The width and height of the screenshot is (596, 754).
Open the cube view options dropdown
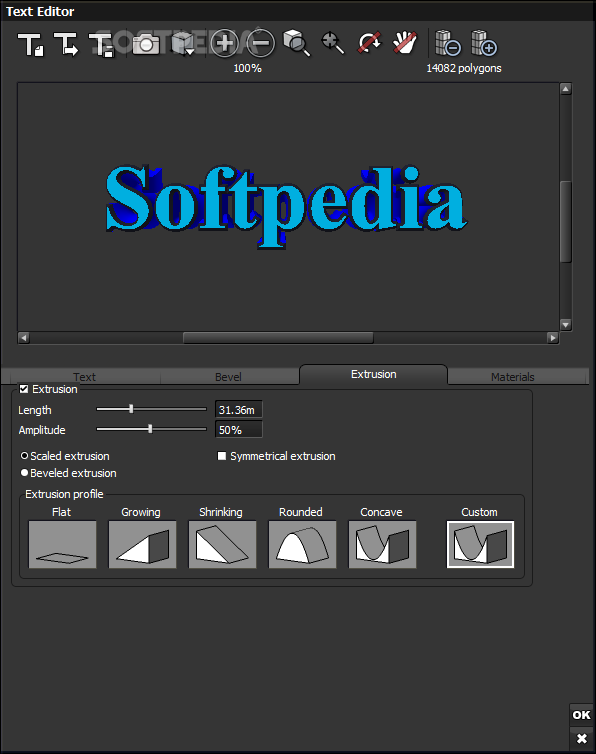coord(183,44)
